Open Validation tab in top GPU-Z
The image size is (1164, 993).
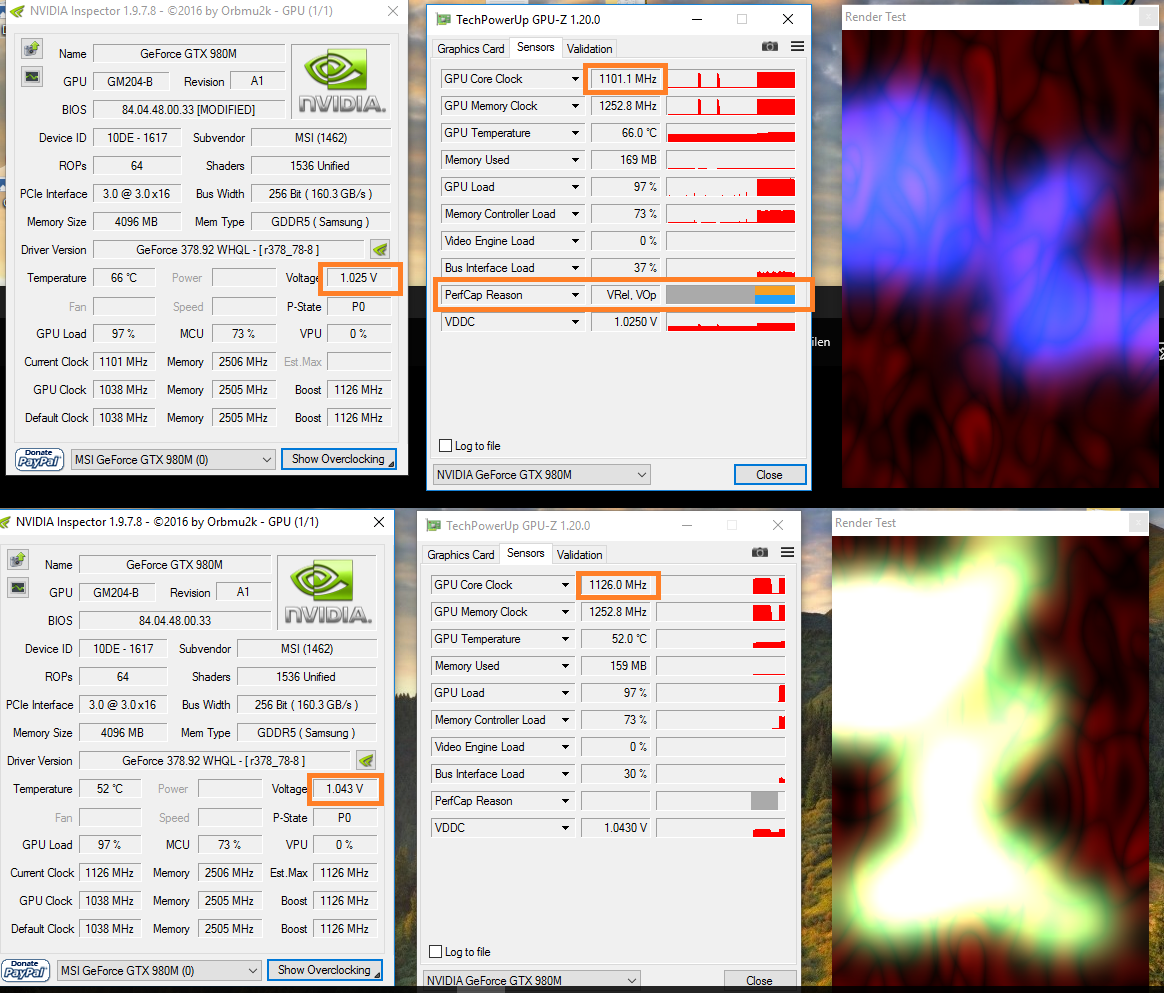click(x=589, y=48)
